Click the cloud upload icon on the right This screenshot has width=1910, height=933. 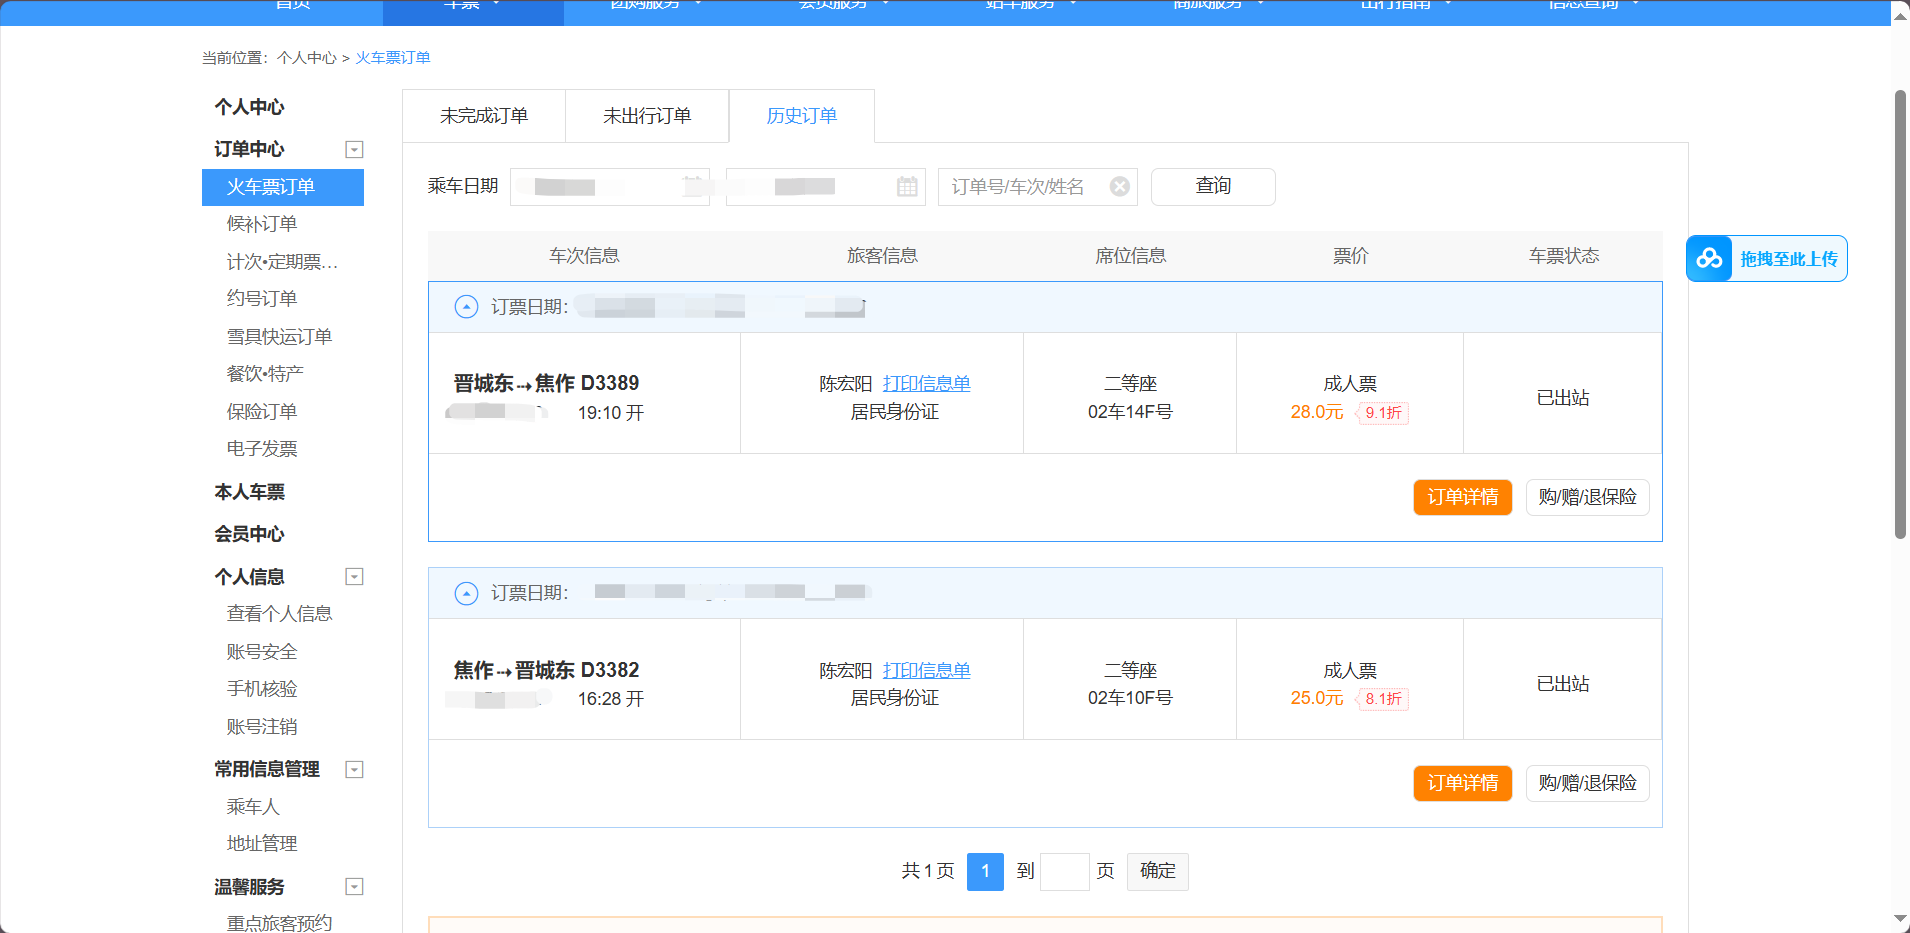(1709, 259)
